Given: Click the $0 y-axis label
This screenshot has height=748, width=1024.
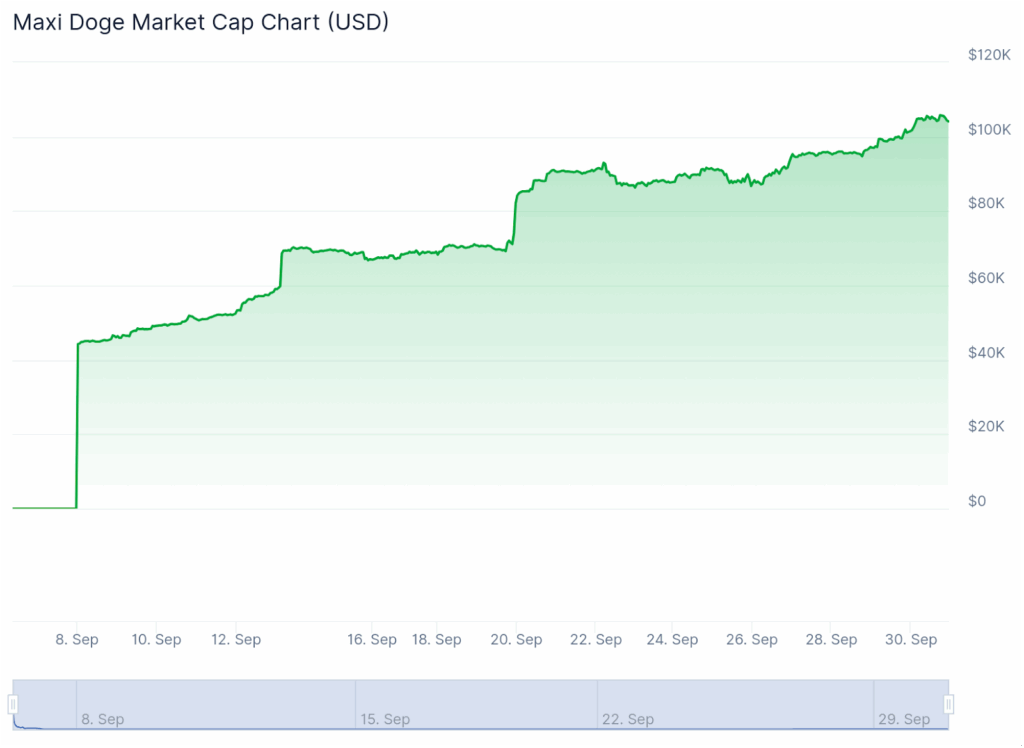Looking at the screenshot, I should [977, 501].
